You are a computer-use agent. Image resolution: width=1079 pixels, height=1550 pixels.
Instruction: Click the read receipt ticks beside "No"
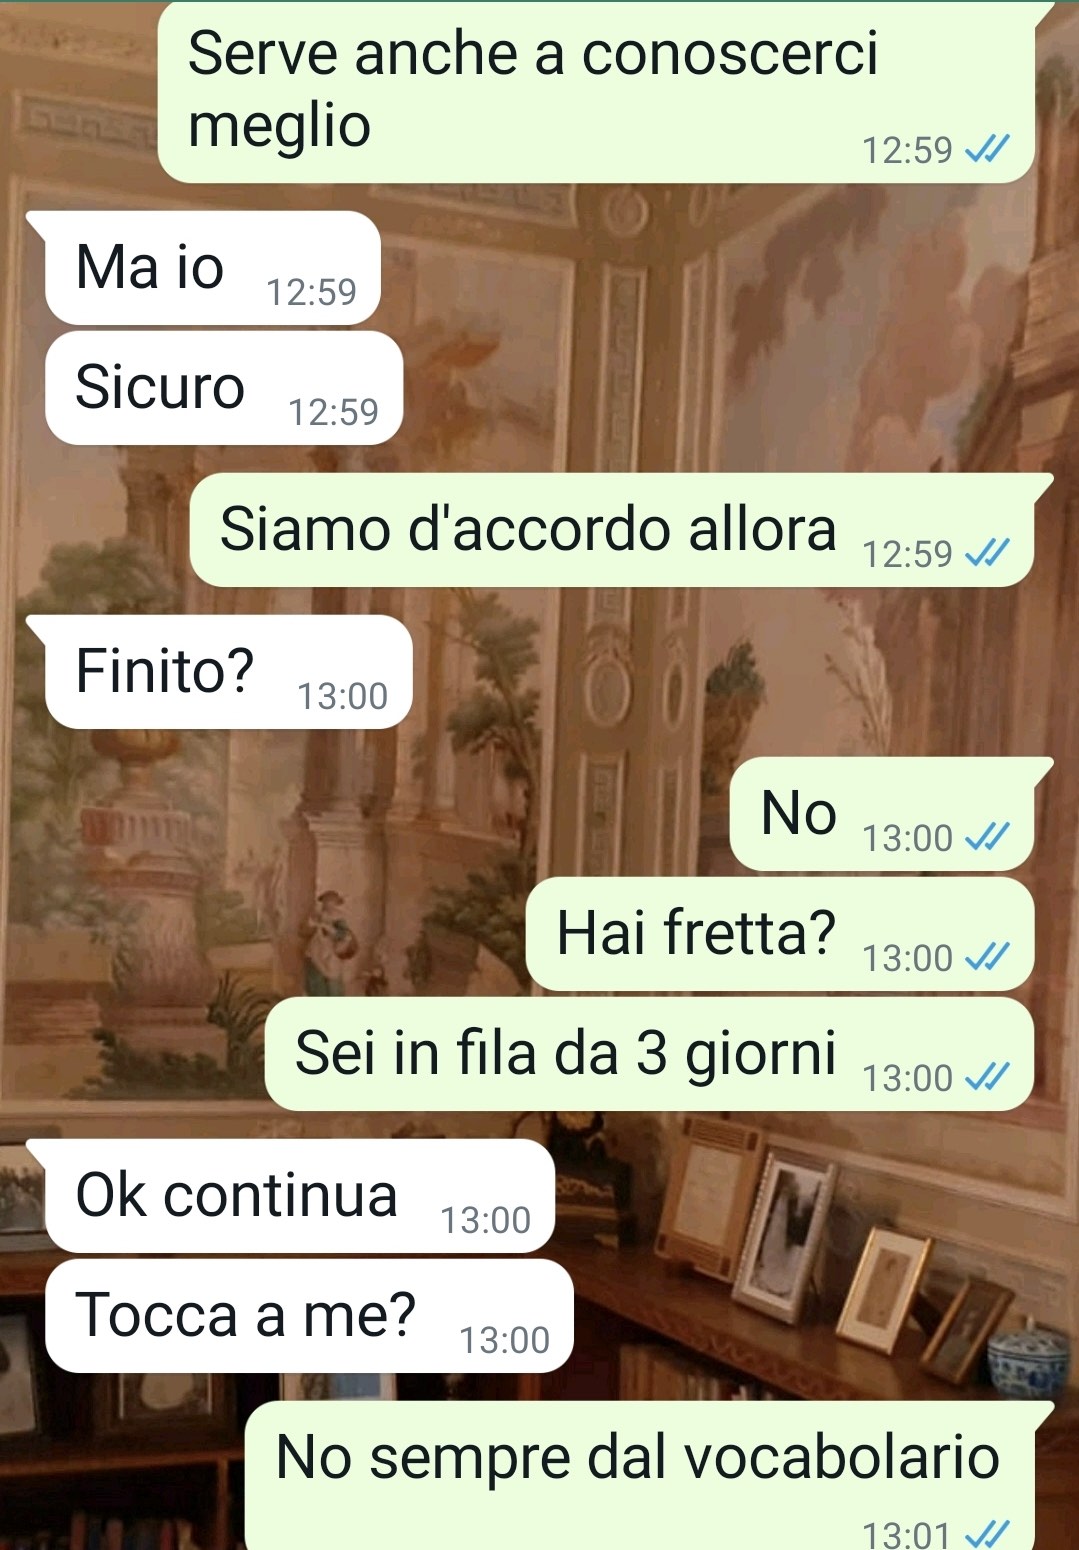[987, 837]
